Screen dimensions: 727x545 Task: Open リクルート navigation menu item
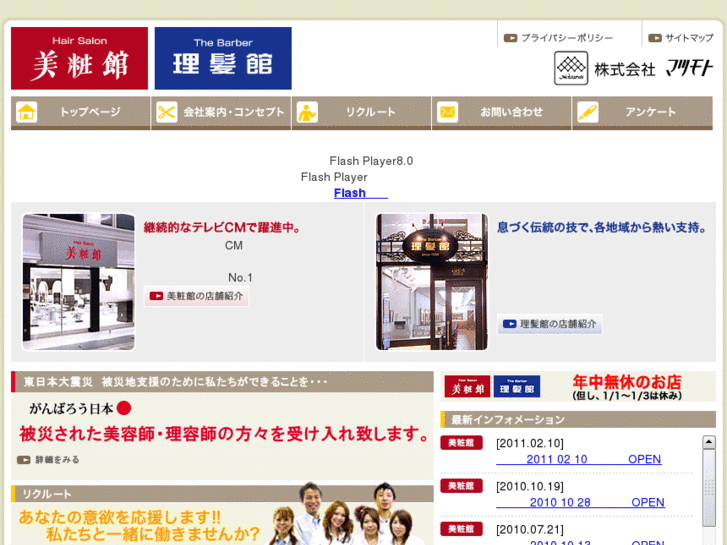(362, 113)
